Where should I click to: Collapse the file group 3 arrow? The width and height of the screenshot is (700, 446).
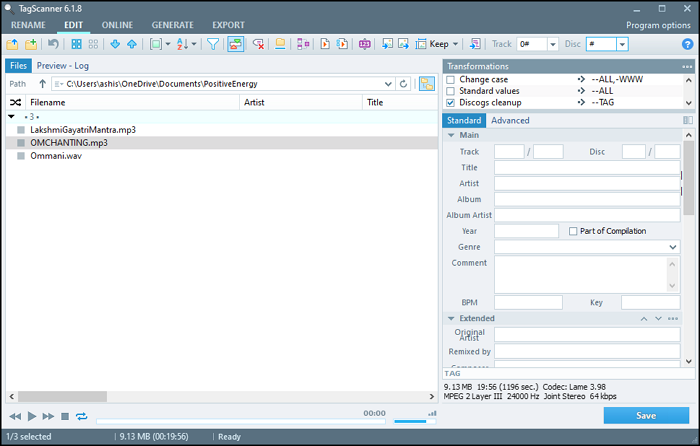[x=12, y=116]
